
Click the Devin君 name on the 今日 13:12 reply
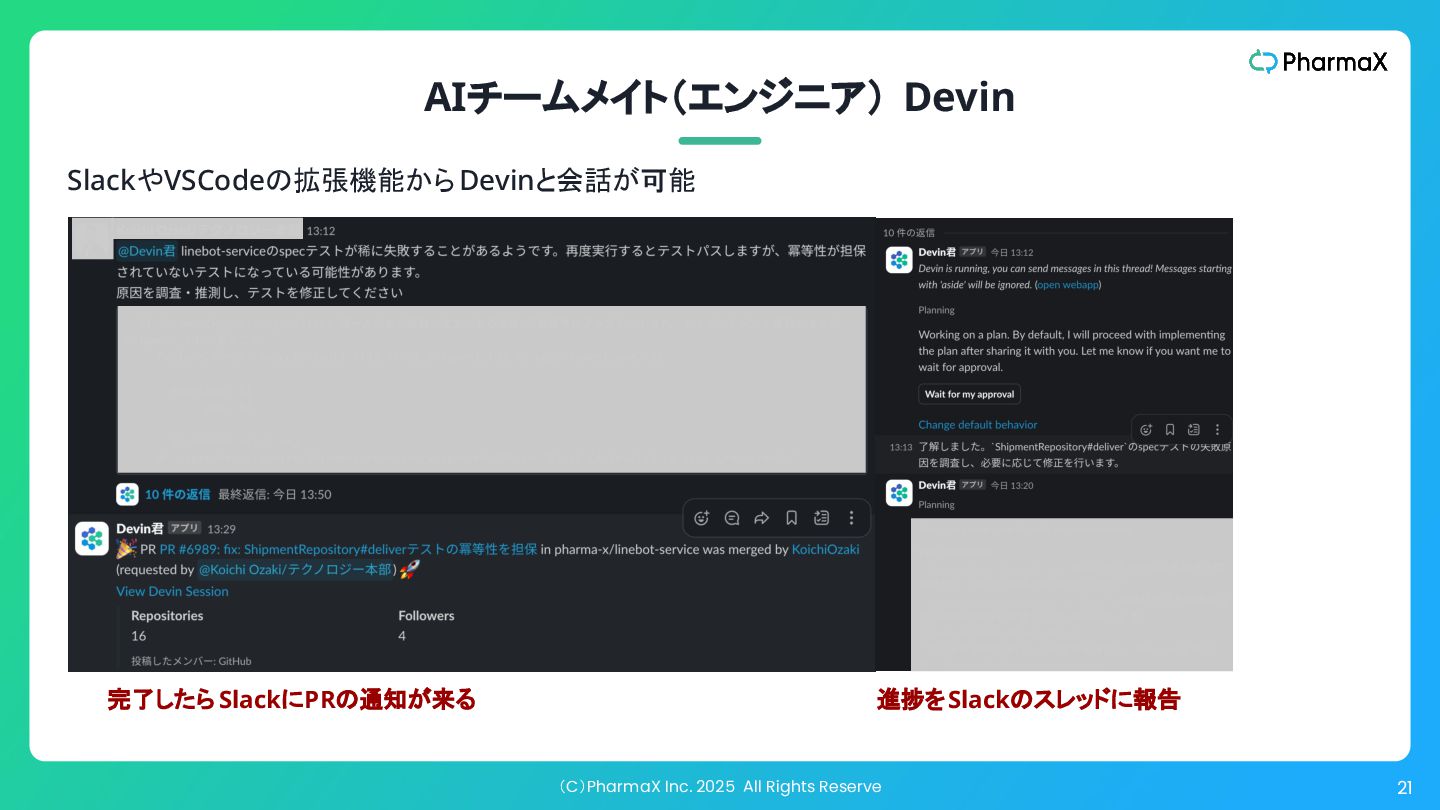click(x=937, y=252)
